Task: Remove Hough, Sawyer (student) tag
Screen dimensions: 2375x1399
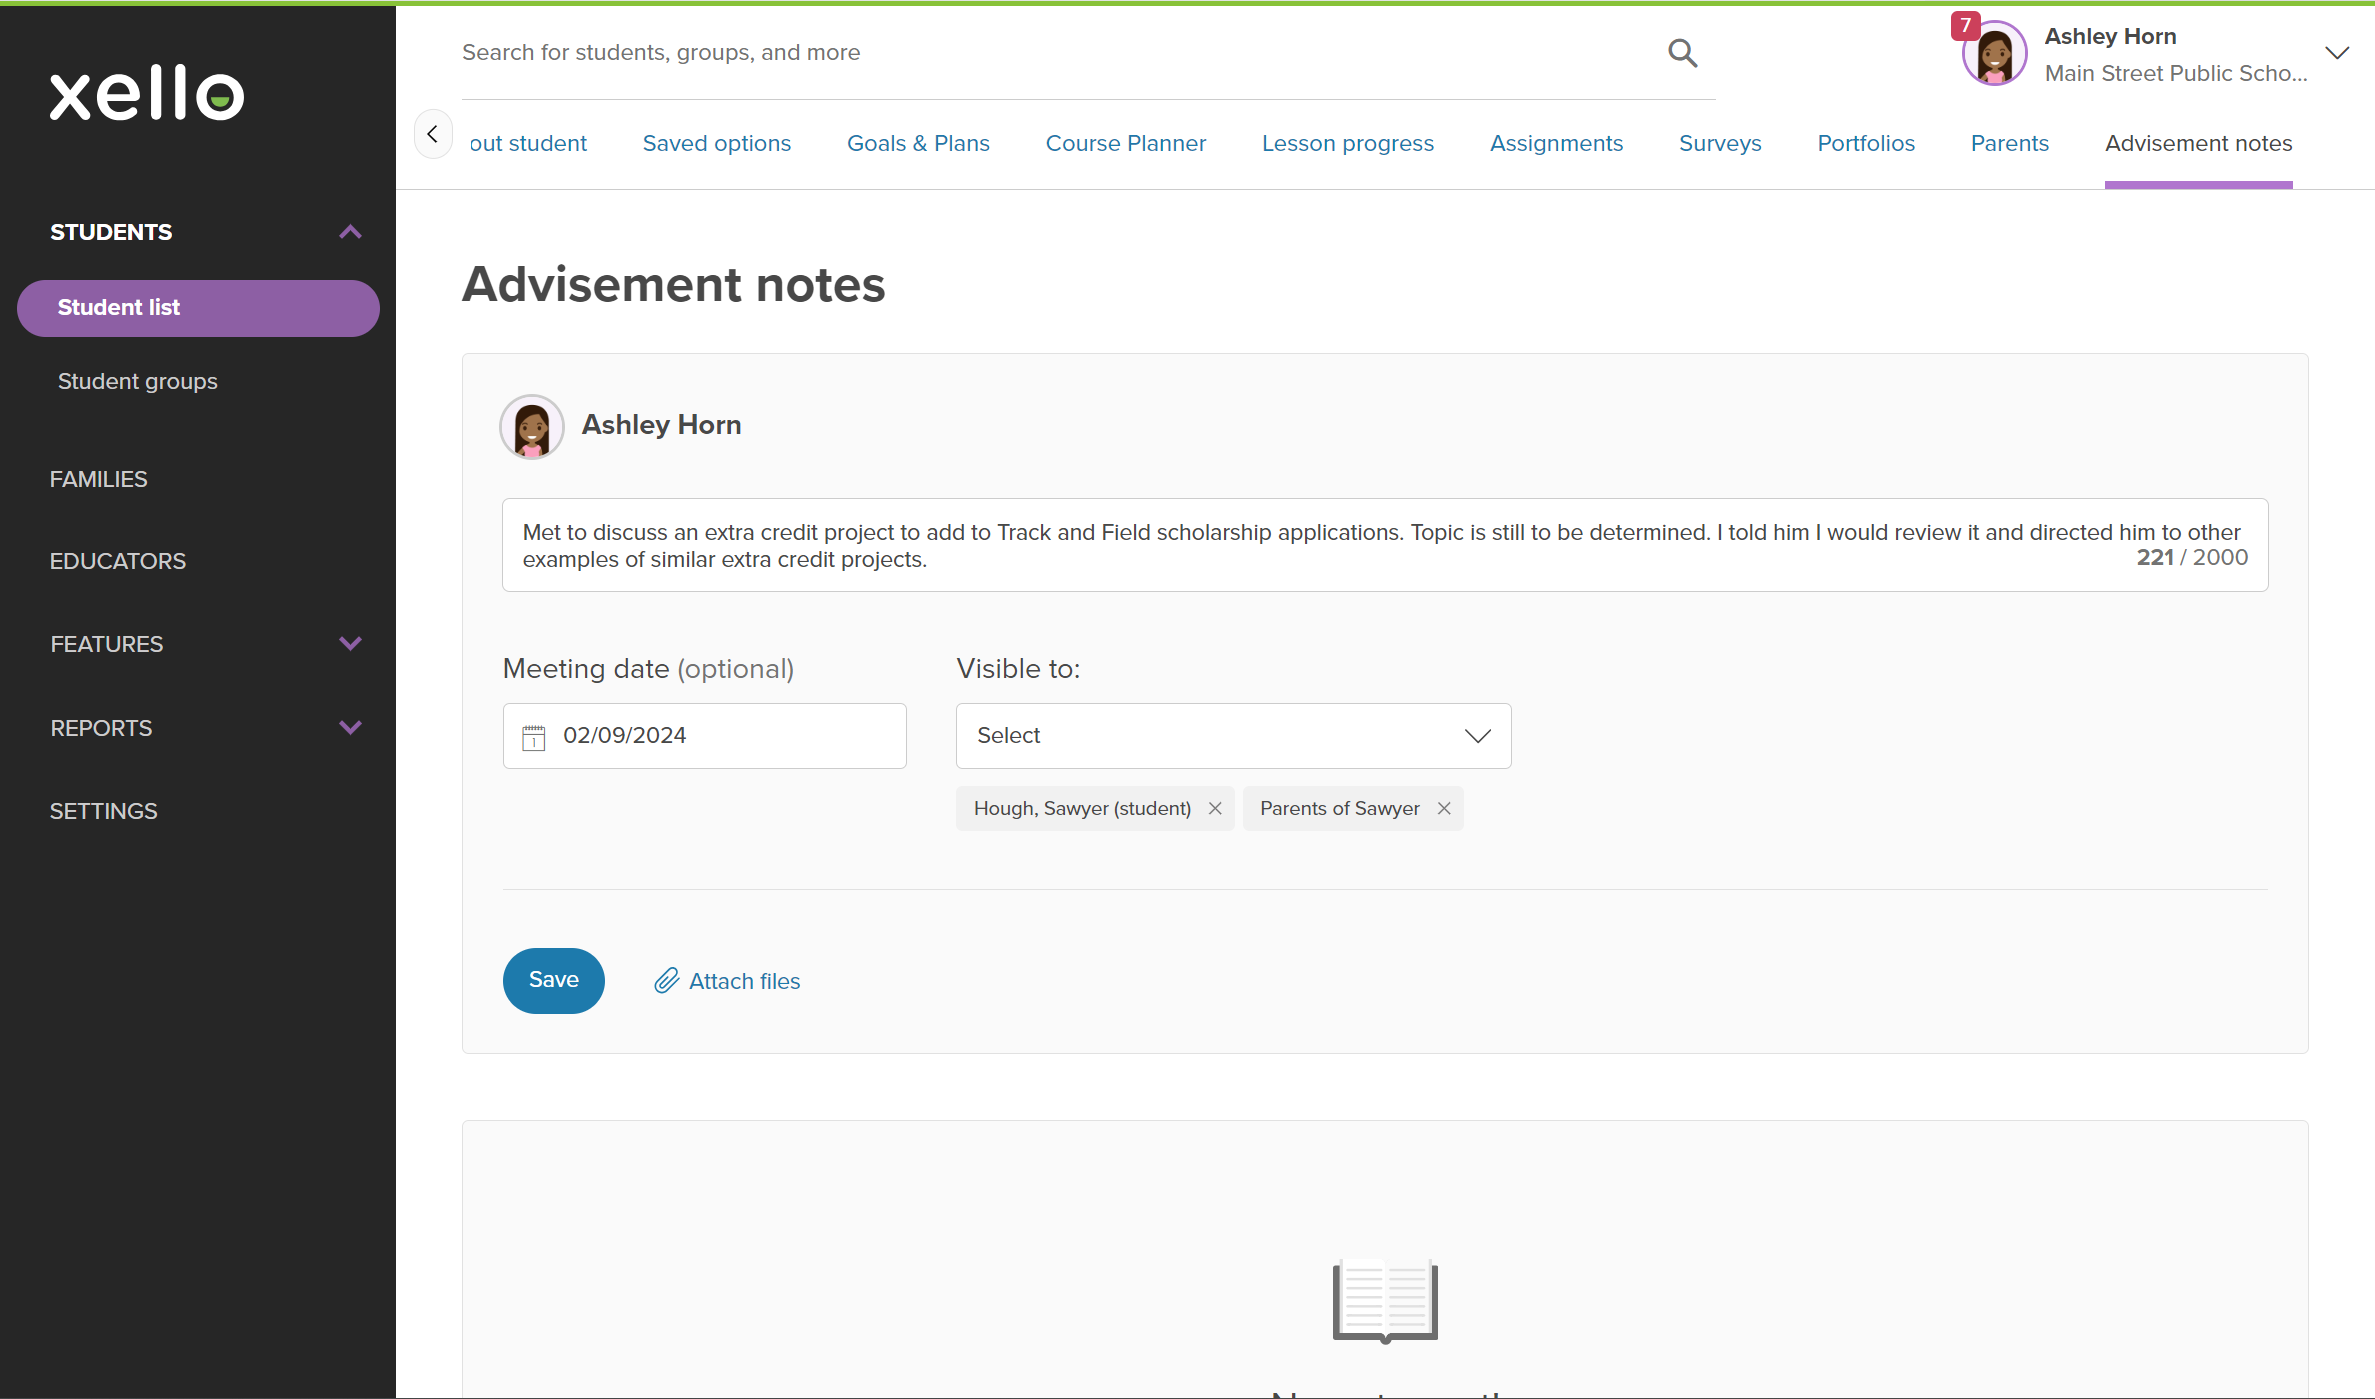Action: pyautogui.click(x=1215, y=808)
